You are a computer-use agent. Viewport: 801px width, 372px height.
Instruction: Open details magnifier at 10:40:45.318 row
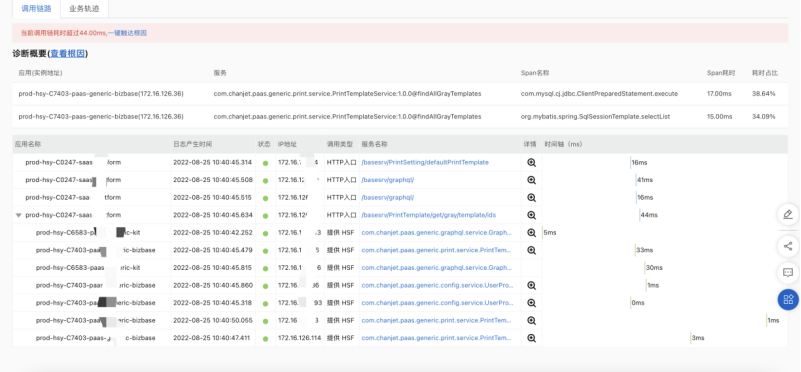coord(531,303)
